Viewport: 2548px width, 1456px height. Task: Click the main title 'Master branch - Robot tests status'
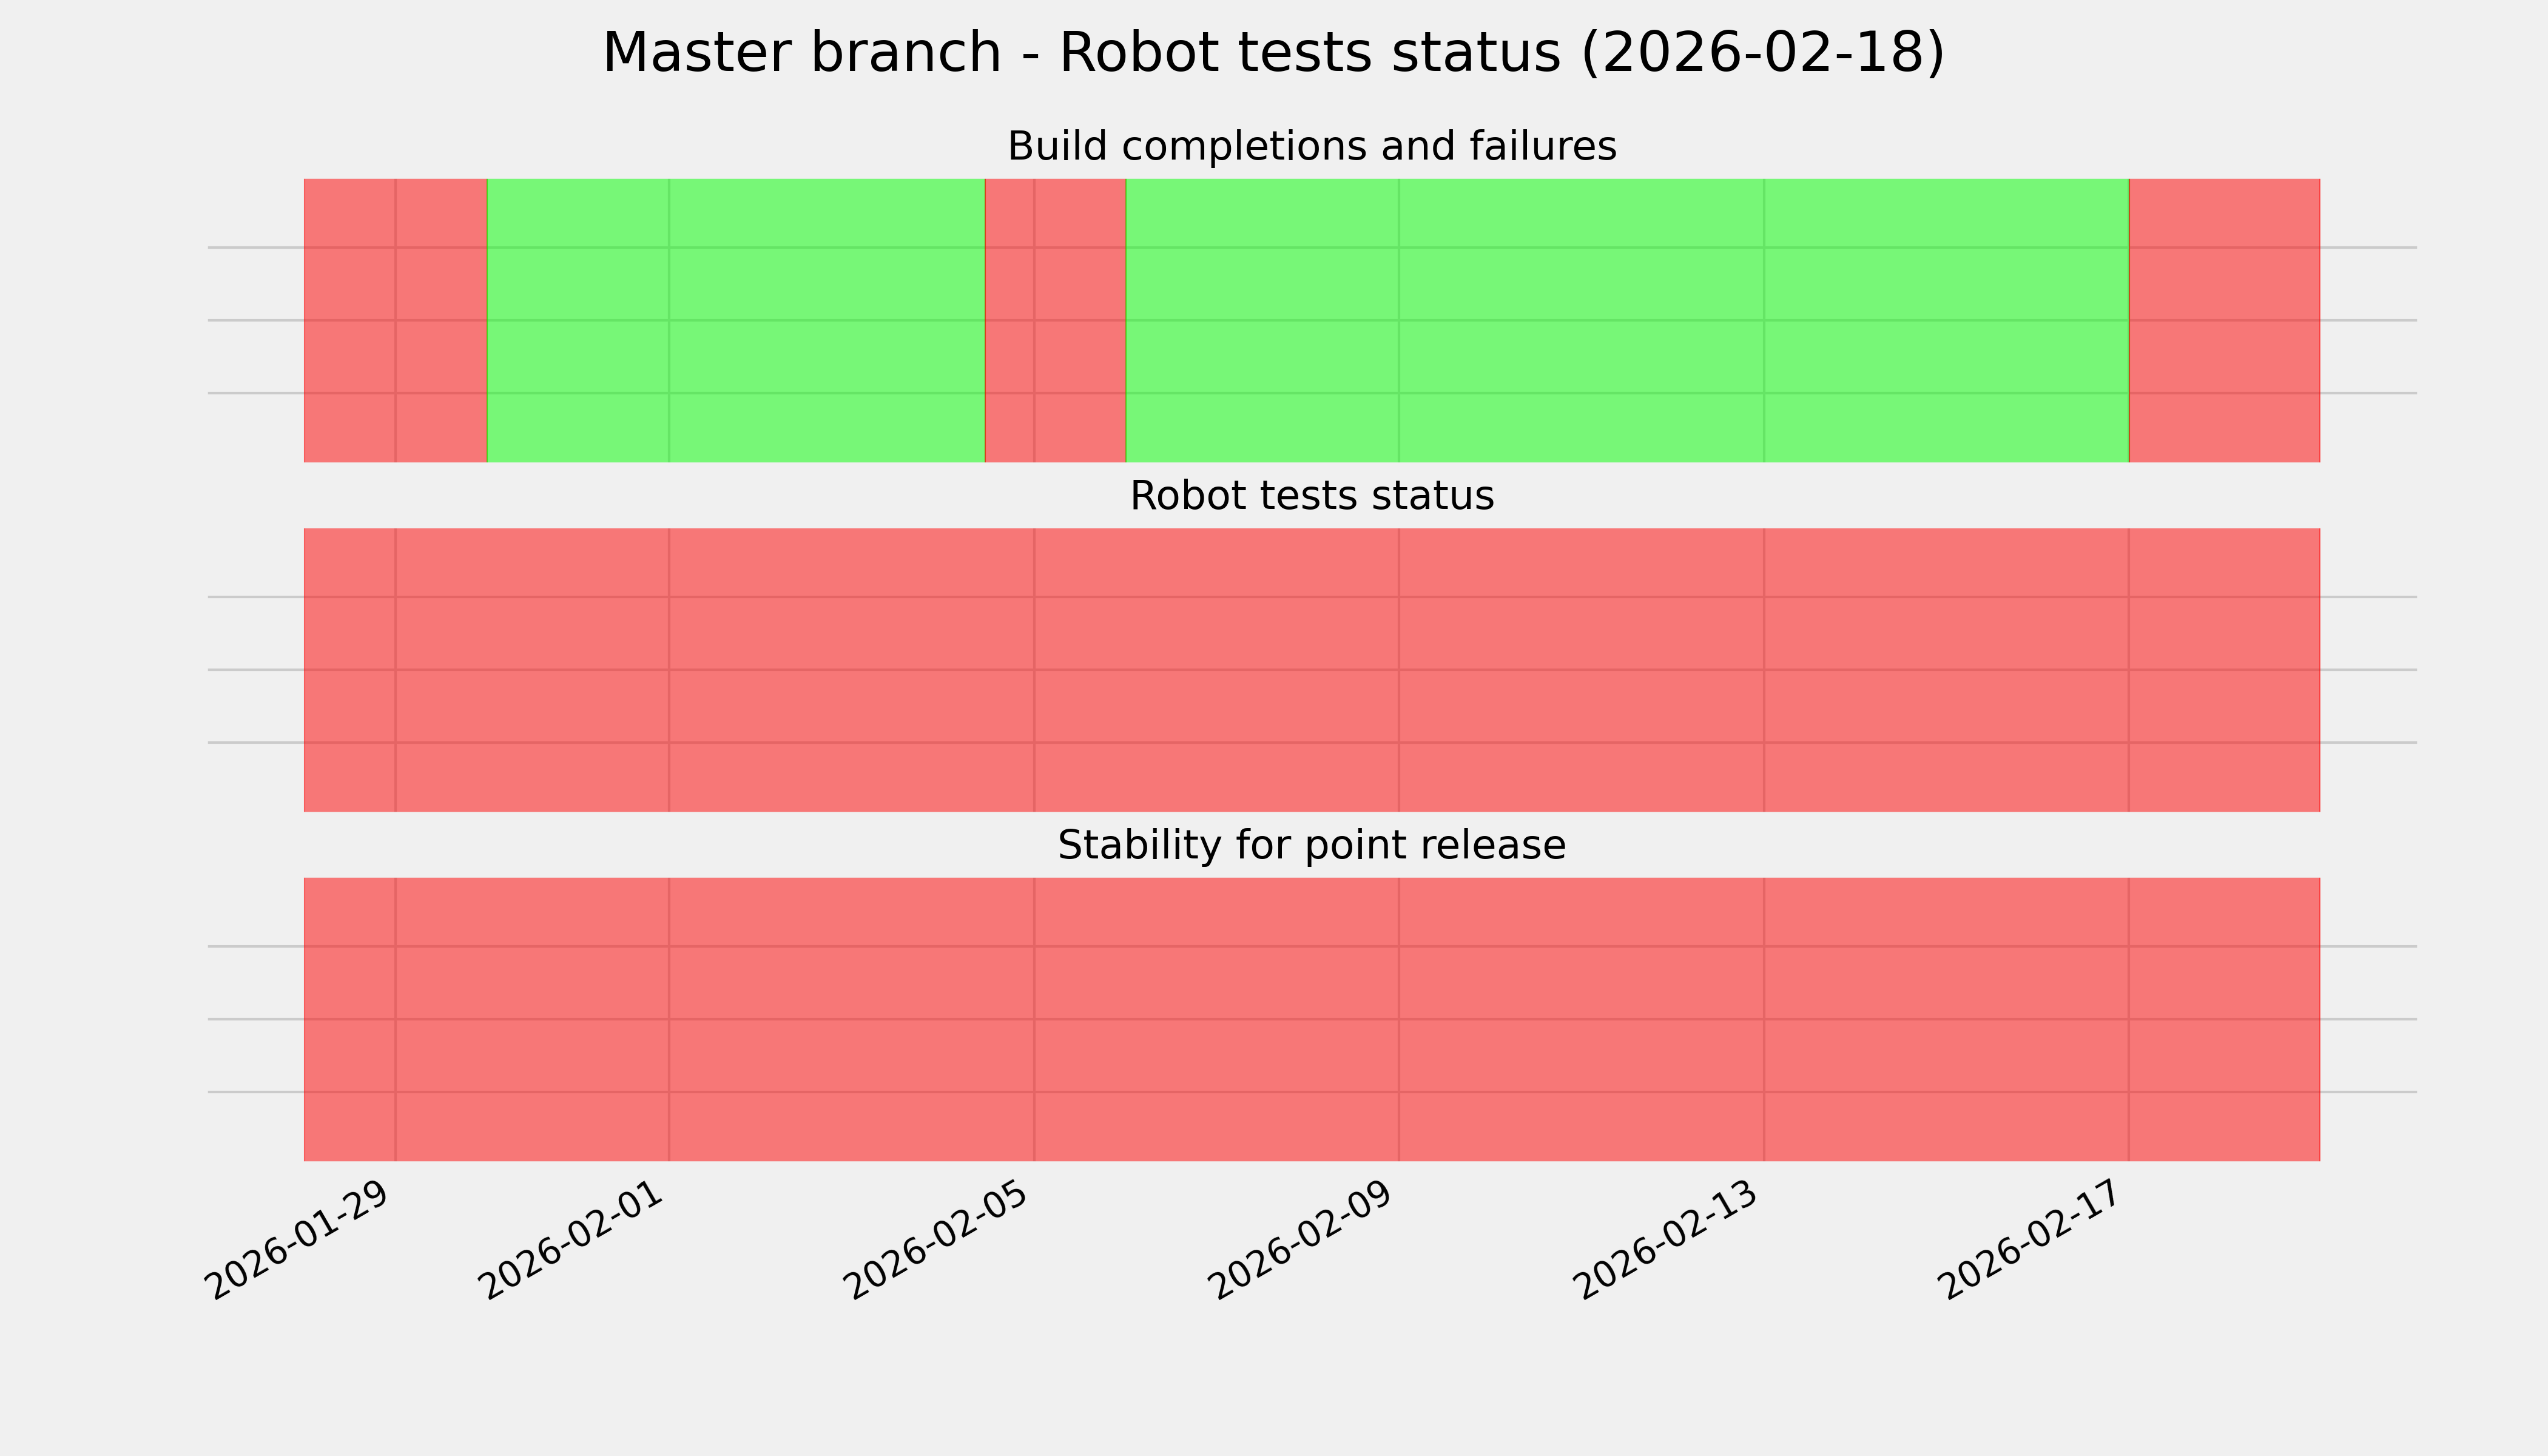1273,53
